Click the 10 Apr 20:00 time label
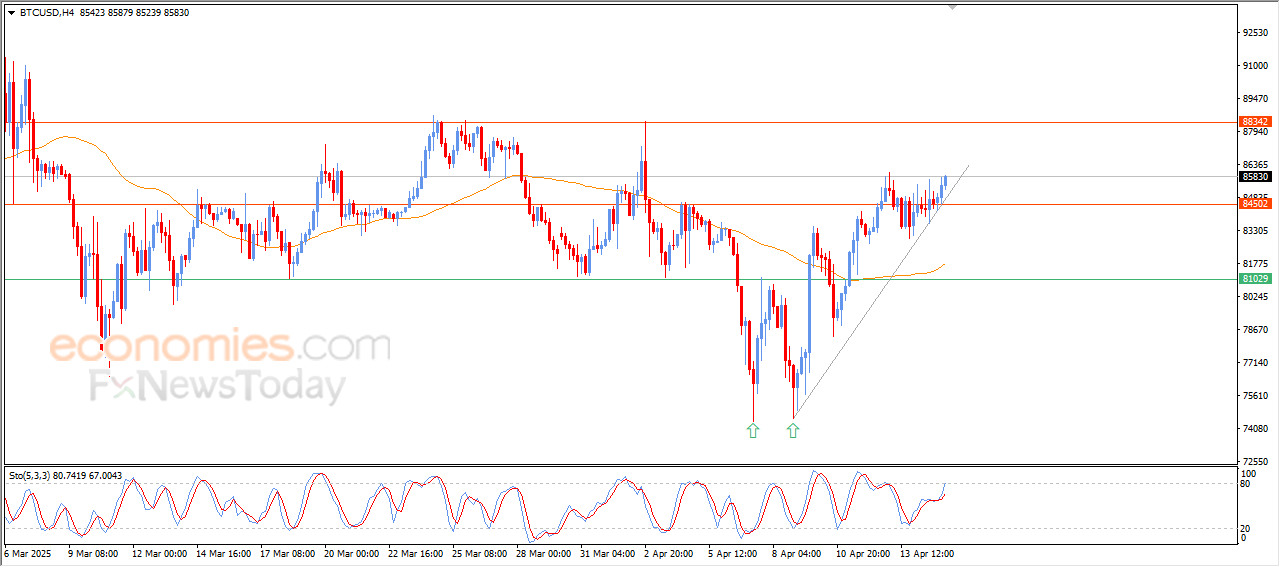This screenshot has height=567, width=1280. coord(863,553)
